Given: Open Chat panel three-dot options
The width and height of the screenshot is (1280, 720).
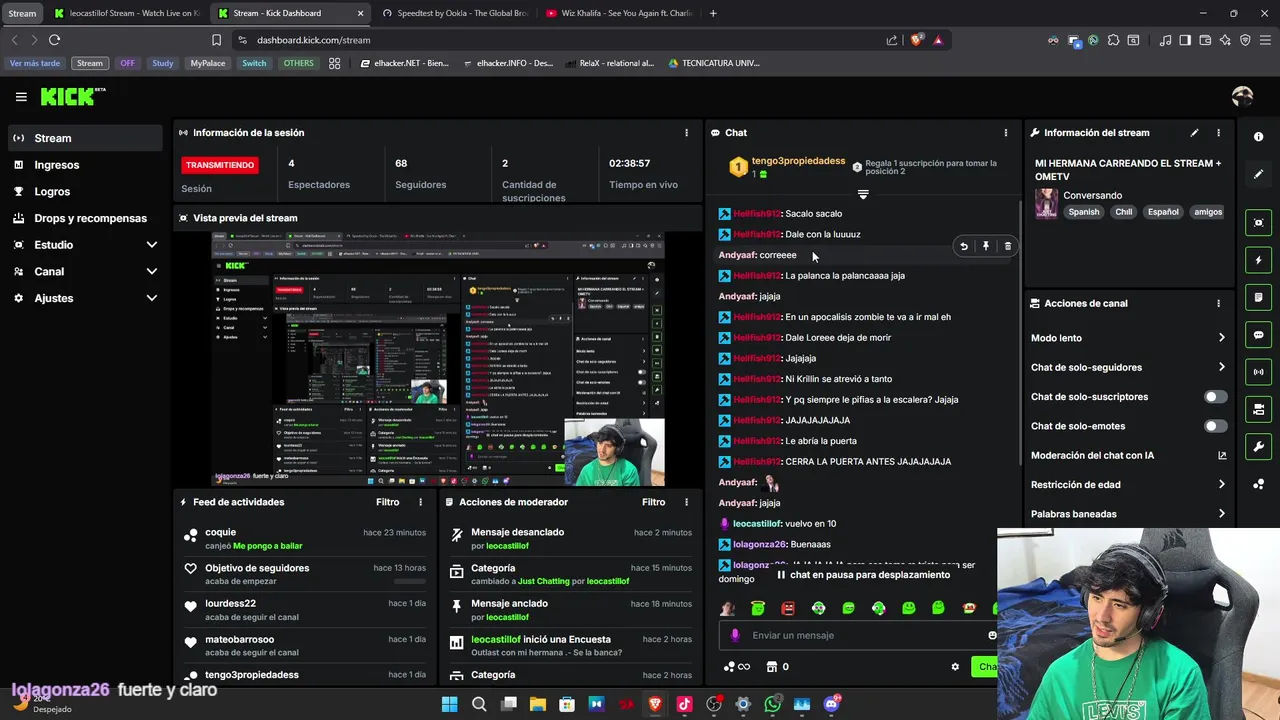Looking at the screenshot, I should pos(1006,132).
